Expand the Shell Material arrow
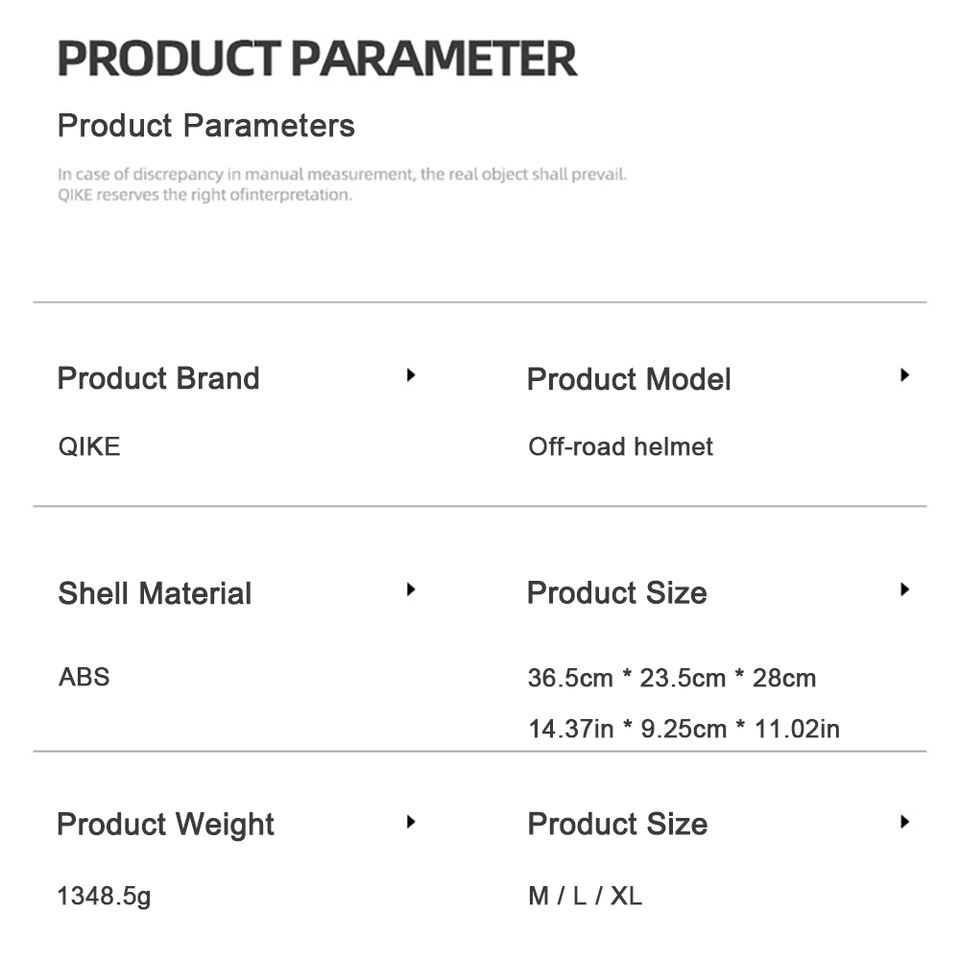This screenshot has height=960, width=960. (410, 590)
